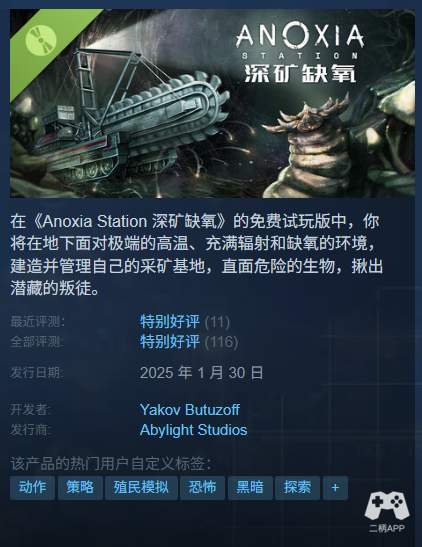Click the 深矿缺氧 Chinese title in banner
The width and height of the screenshot is (422, 547).
300,73
